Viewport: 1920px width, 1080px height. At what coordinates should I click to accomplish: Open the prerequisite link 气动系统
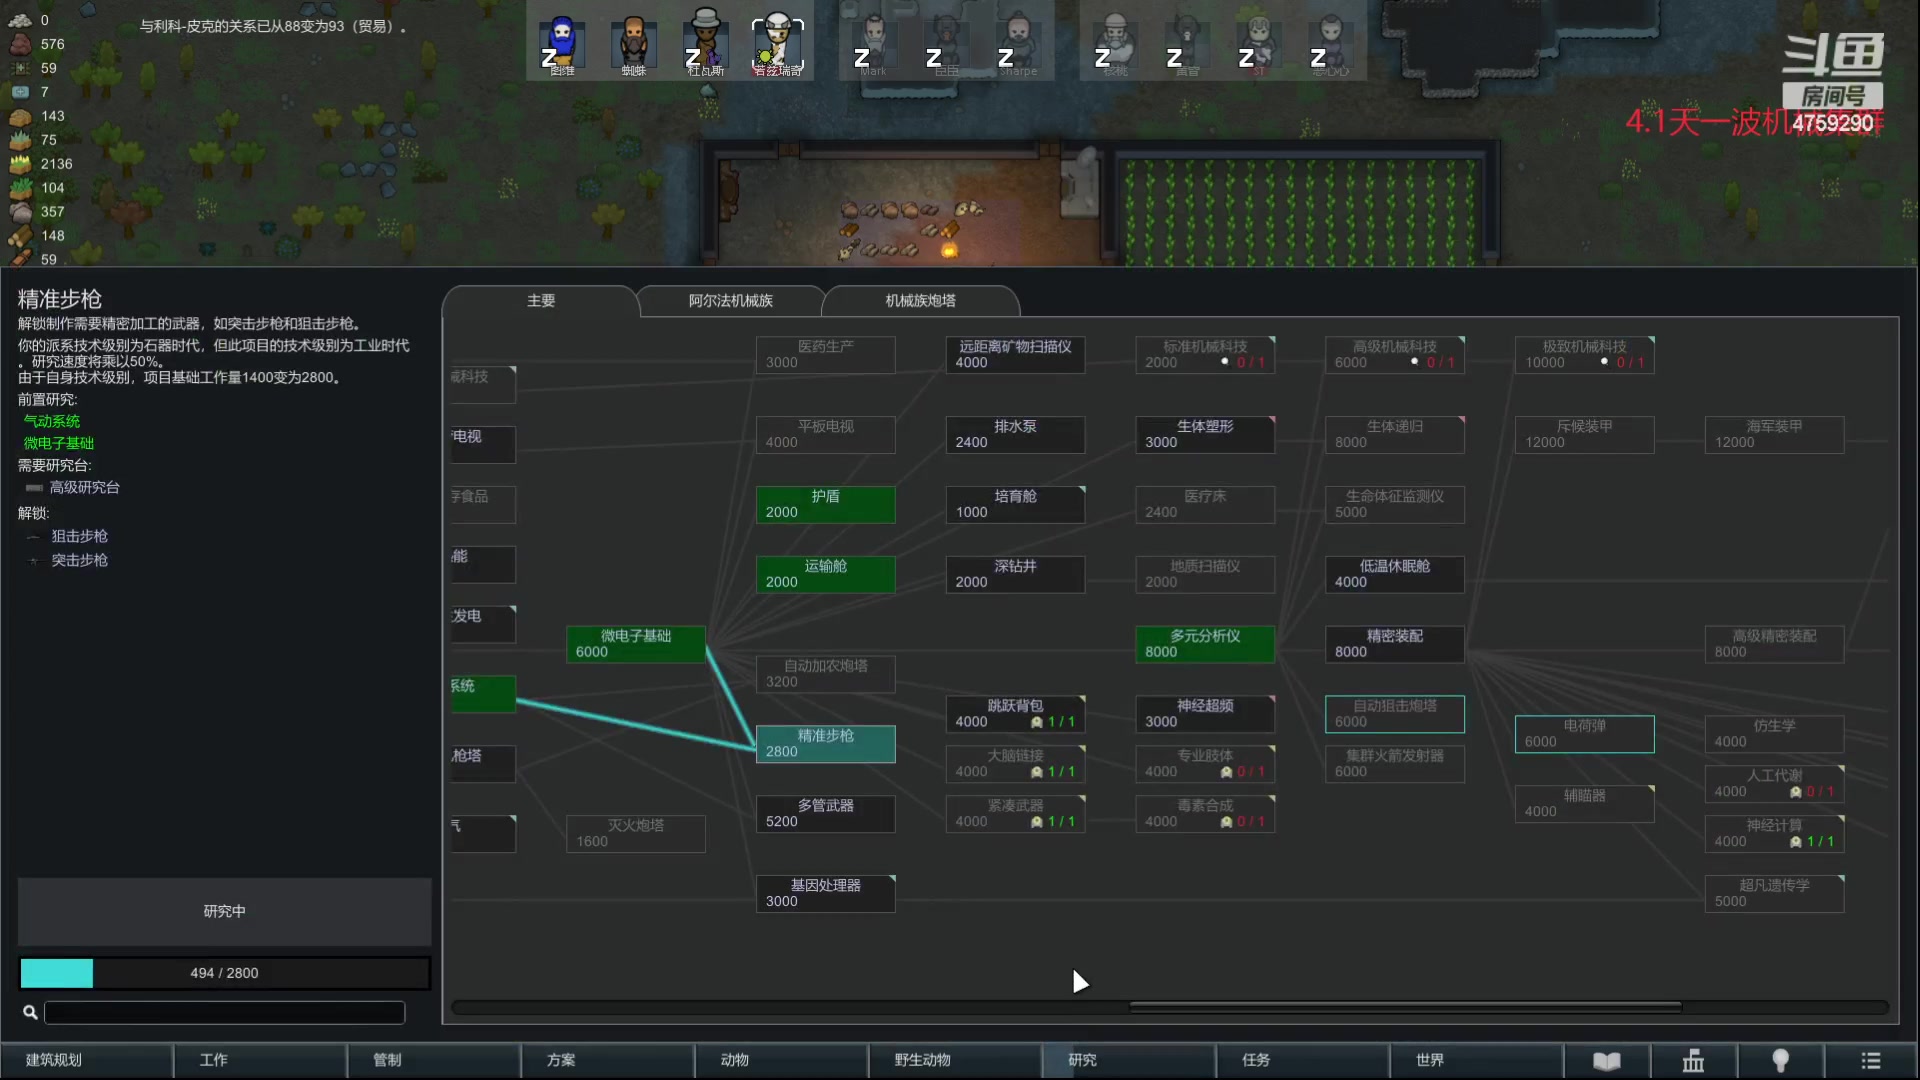[52, 422]
